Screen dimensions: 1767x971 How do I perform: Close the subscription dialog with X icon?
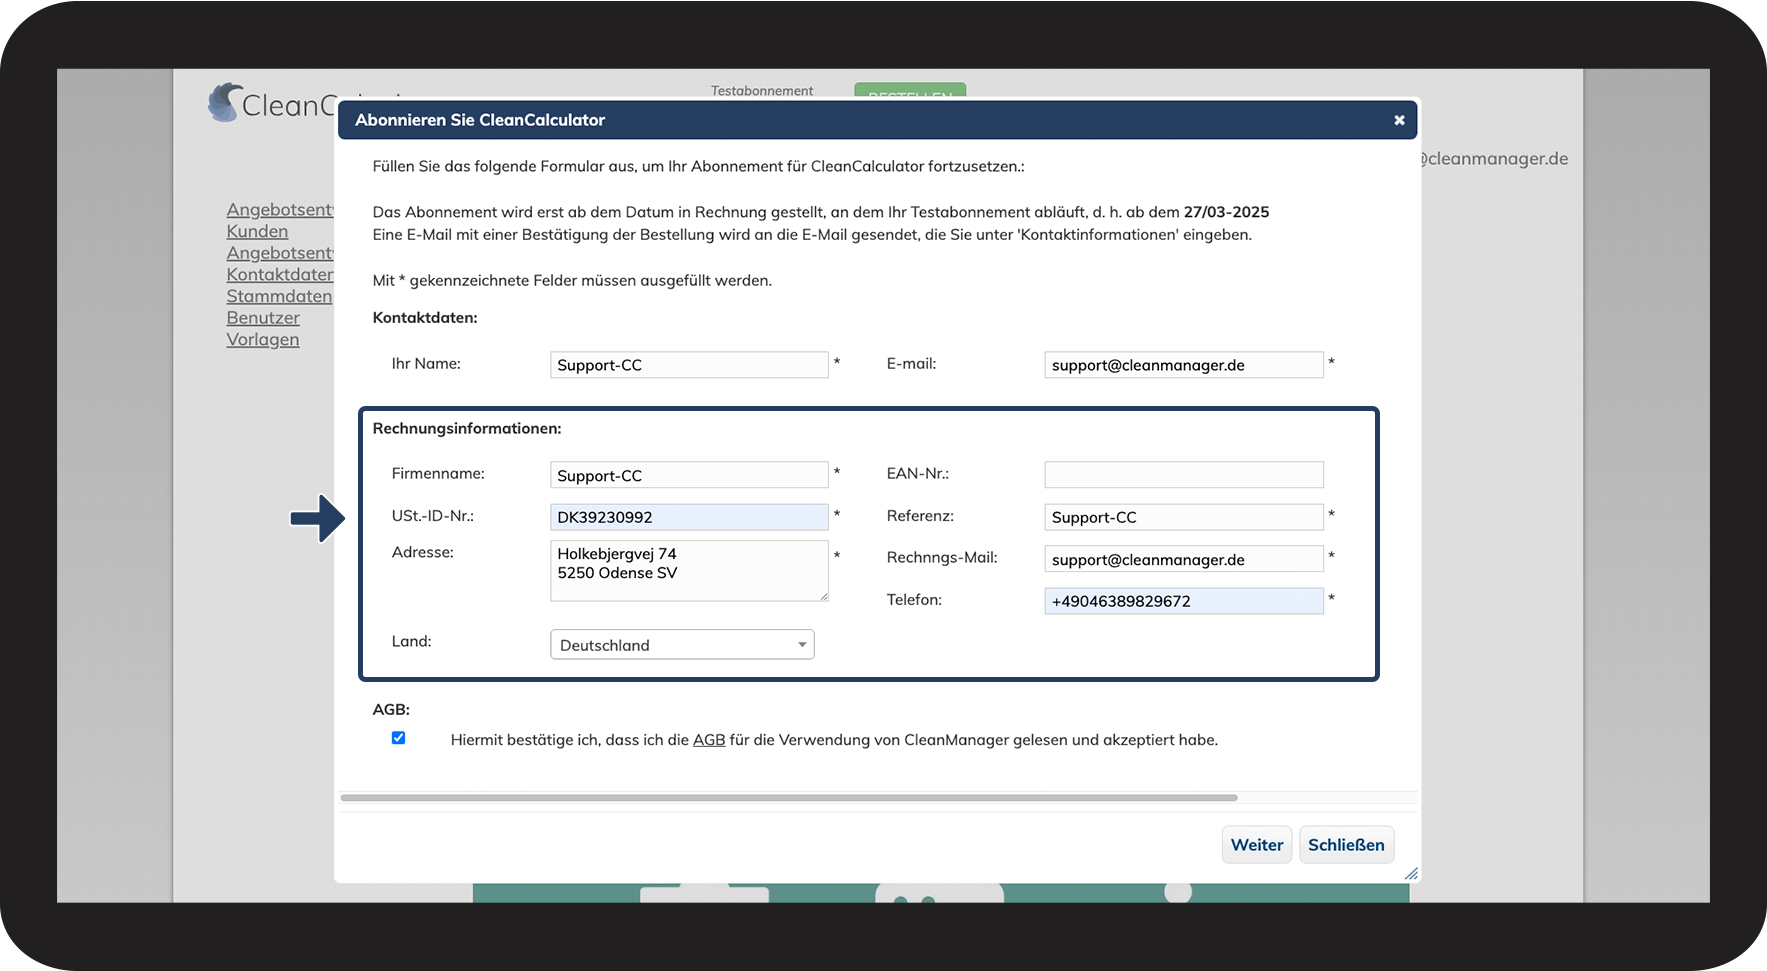tap(1399, 120)
